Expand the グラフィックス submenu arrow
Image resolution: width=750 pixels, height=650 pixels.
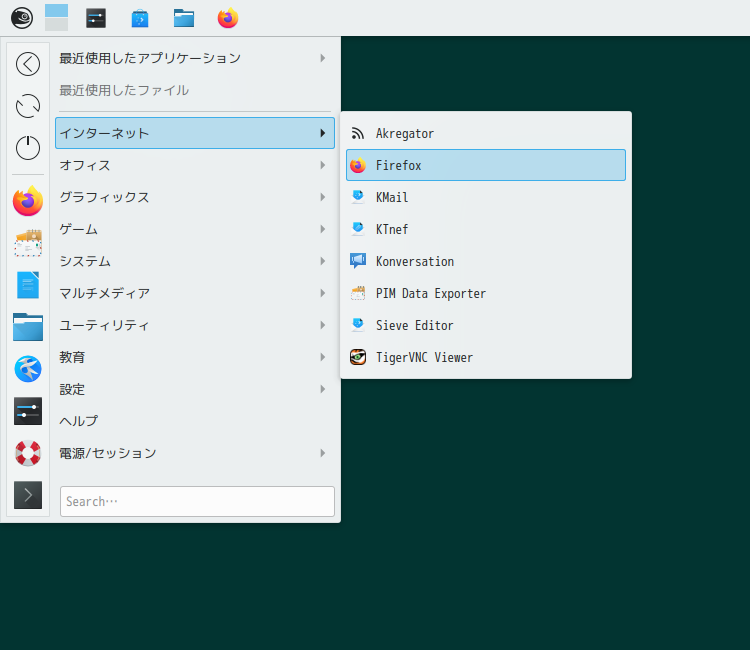point(323,197)
